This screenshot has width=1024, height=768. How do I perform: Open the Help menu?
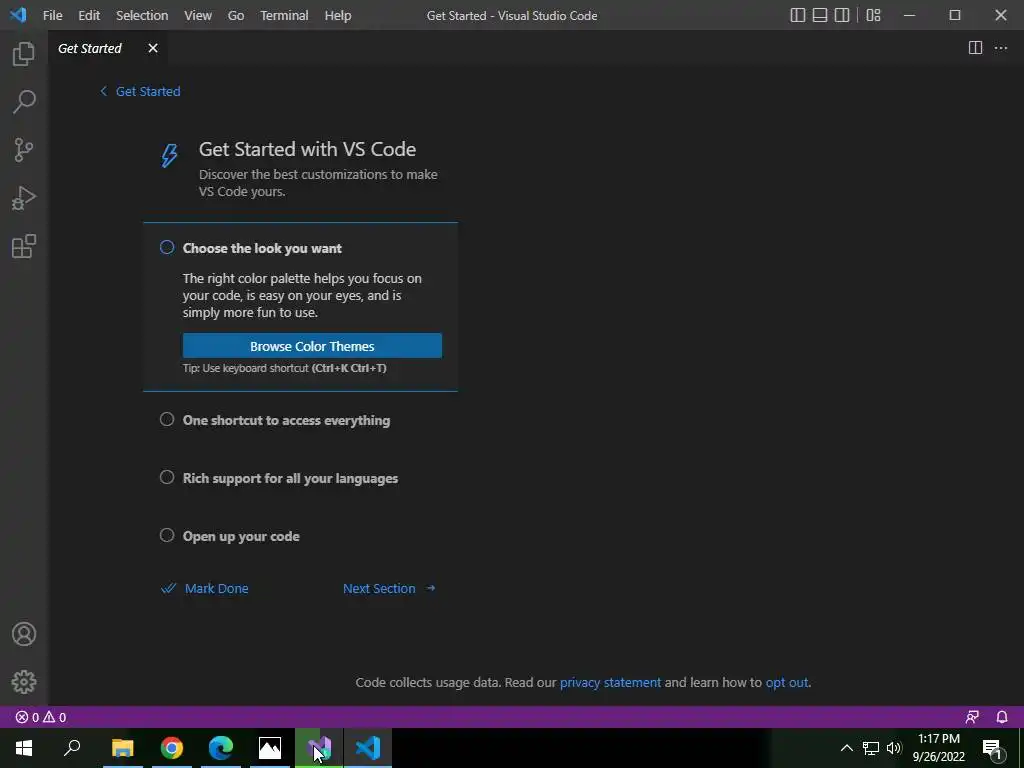[x=338, y=15]
